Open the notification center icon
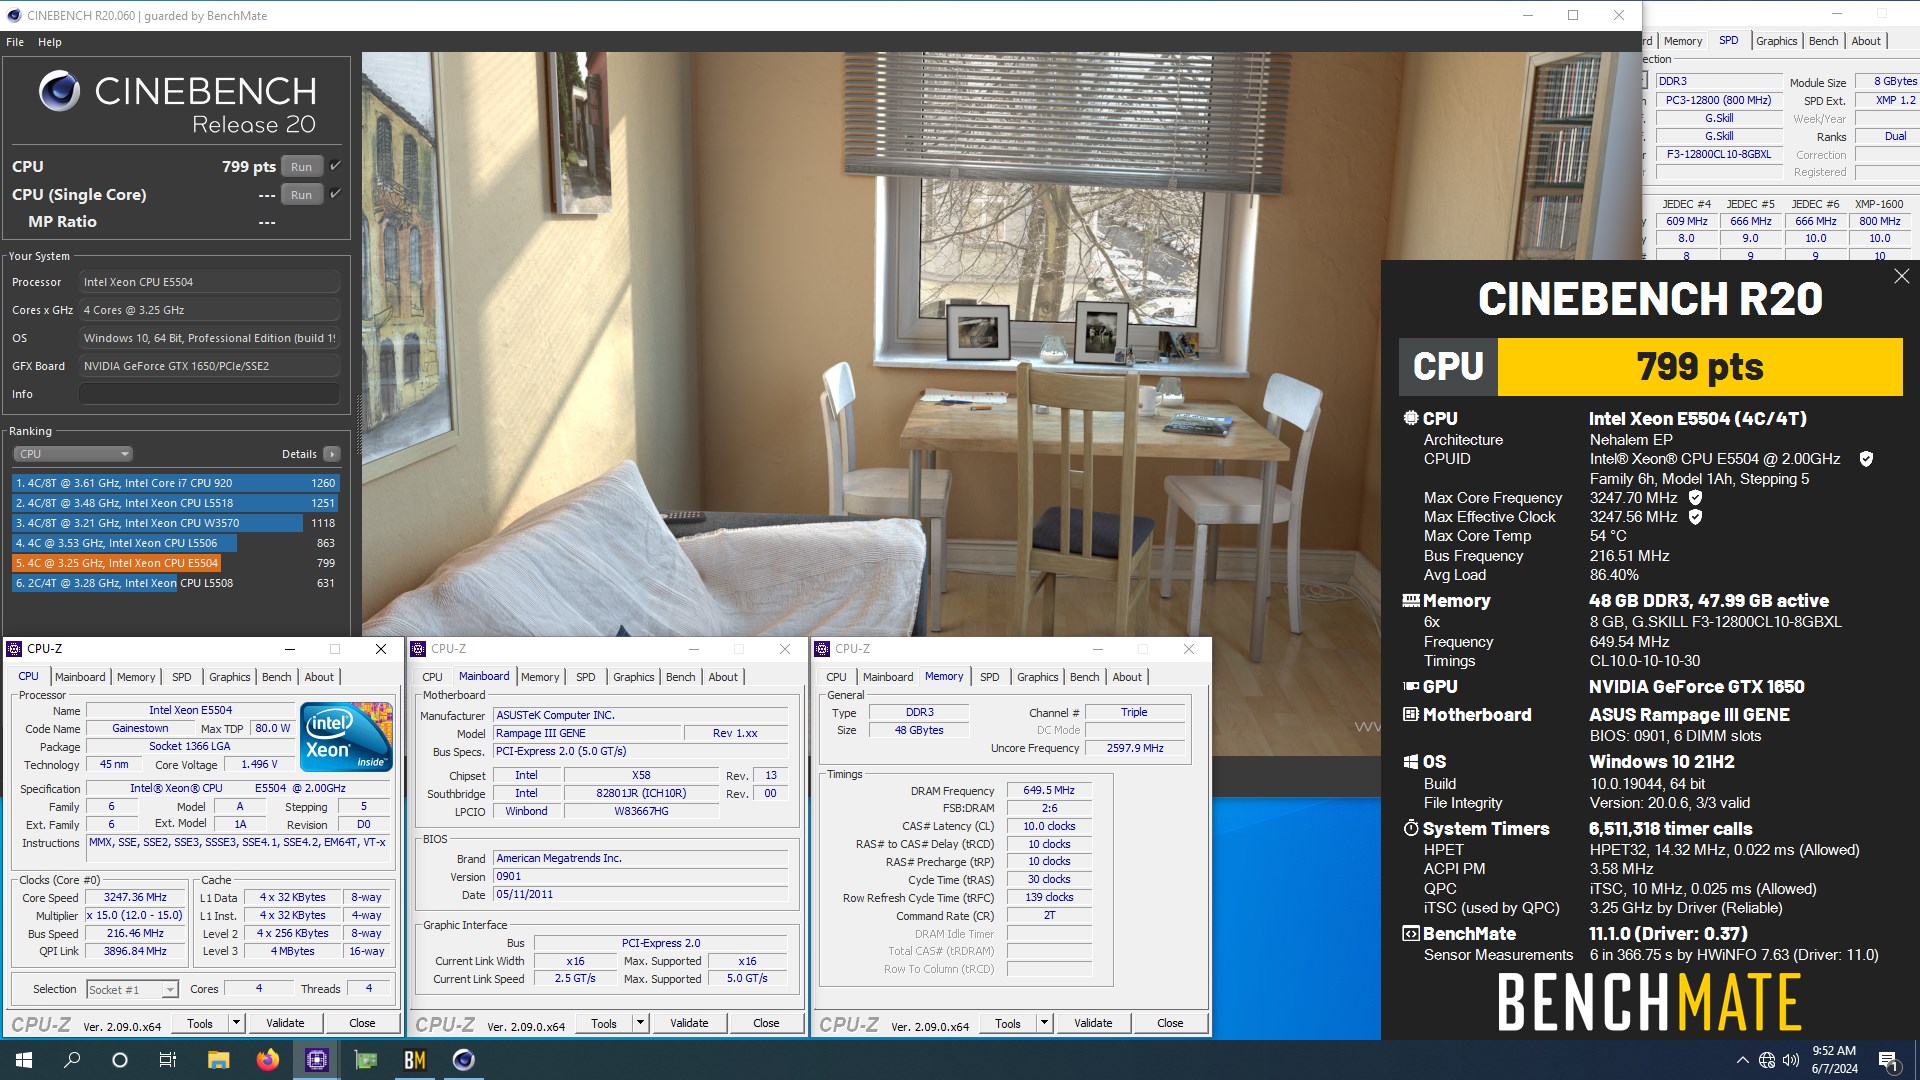The height and width of the screenshot is (1080, 1920). click(x=1889, y=1060)
